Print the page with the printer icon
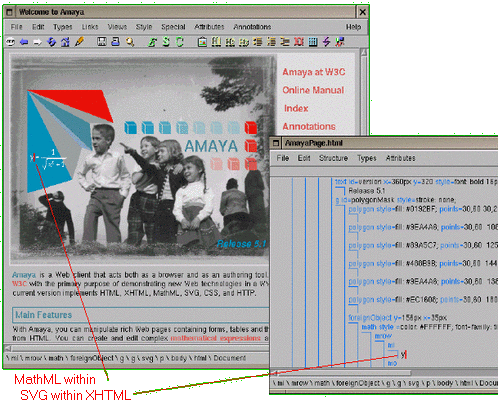This screenshot has width=498, height=402. click(115, 42)
